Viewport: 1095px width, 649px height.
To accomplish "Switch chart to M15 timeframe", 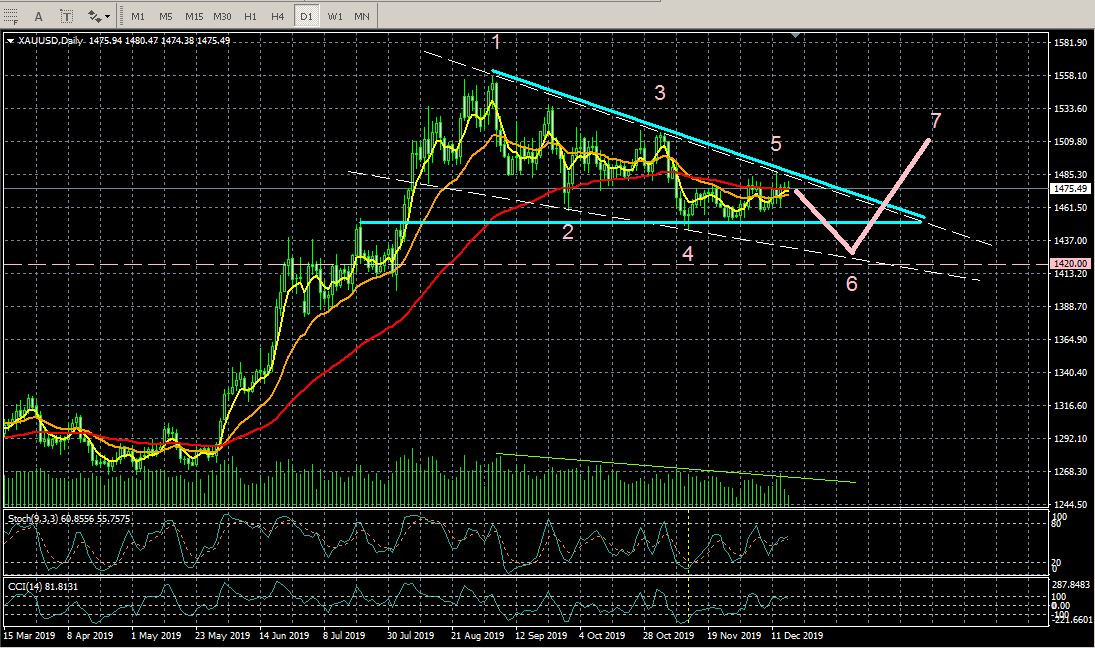I will tap(194, 16).
